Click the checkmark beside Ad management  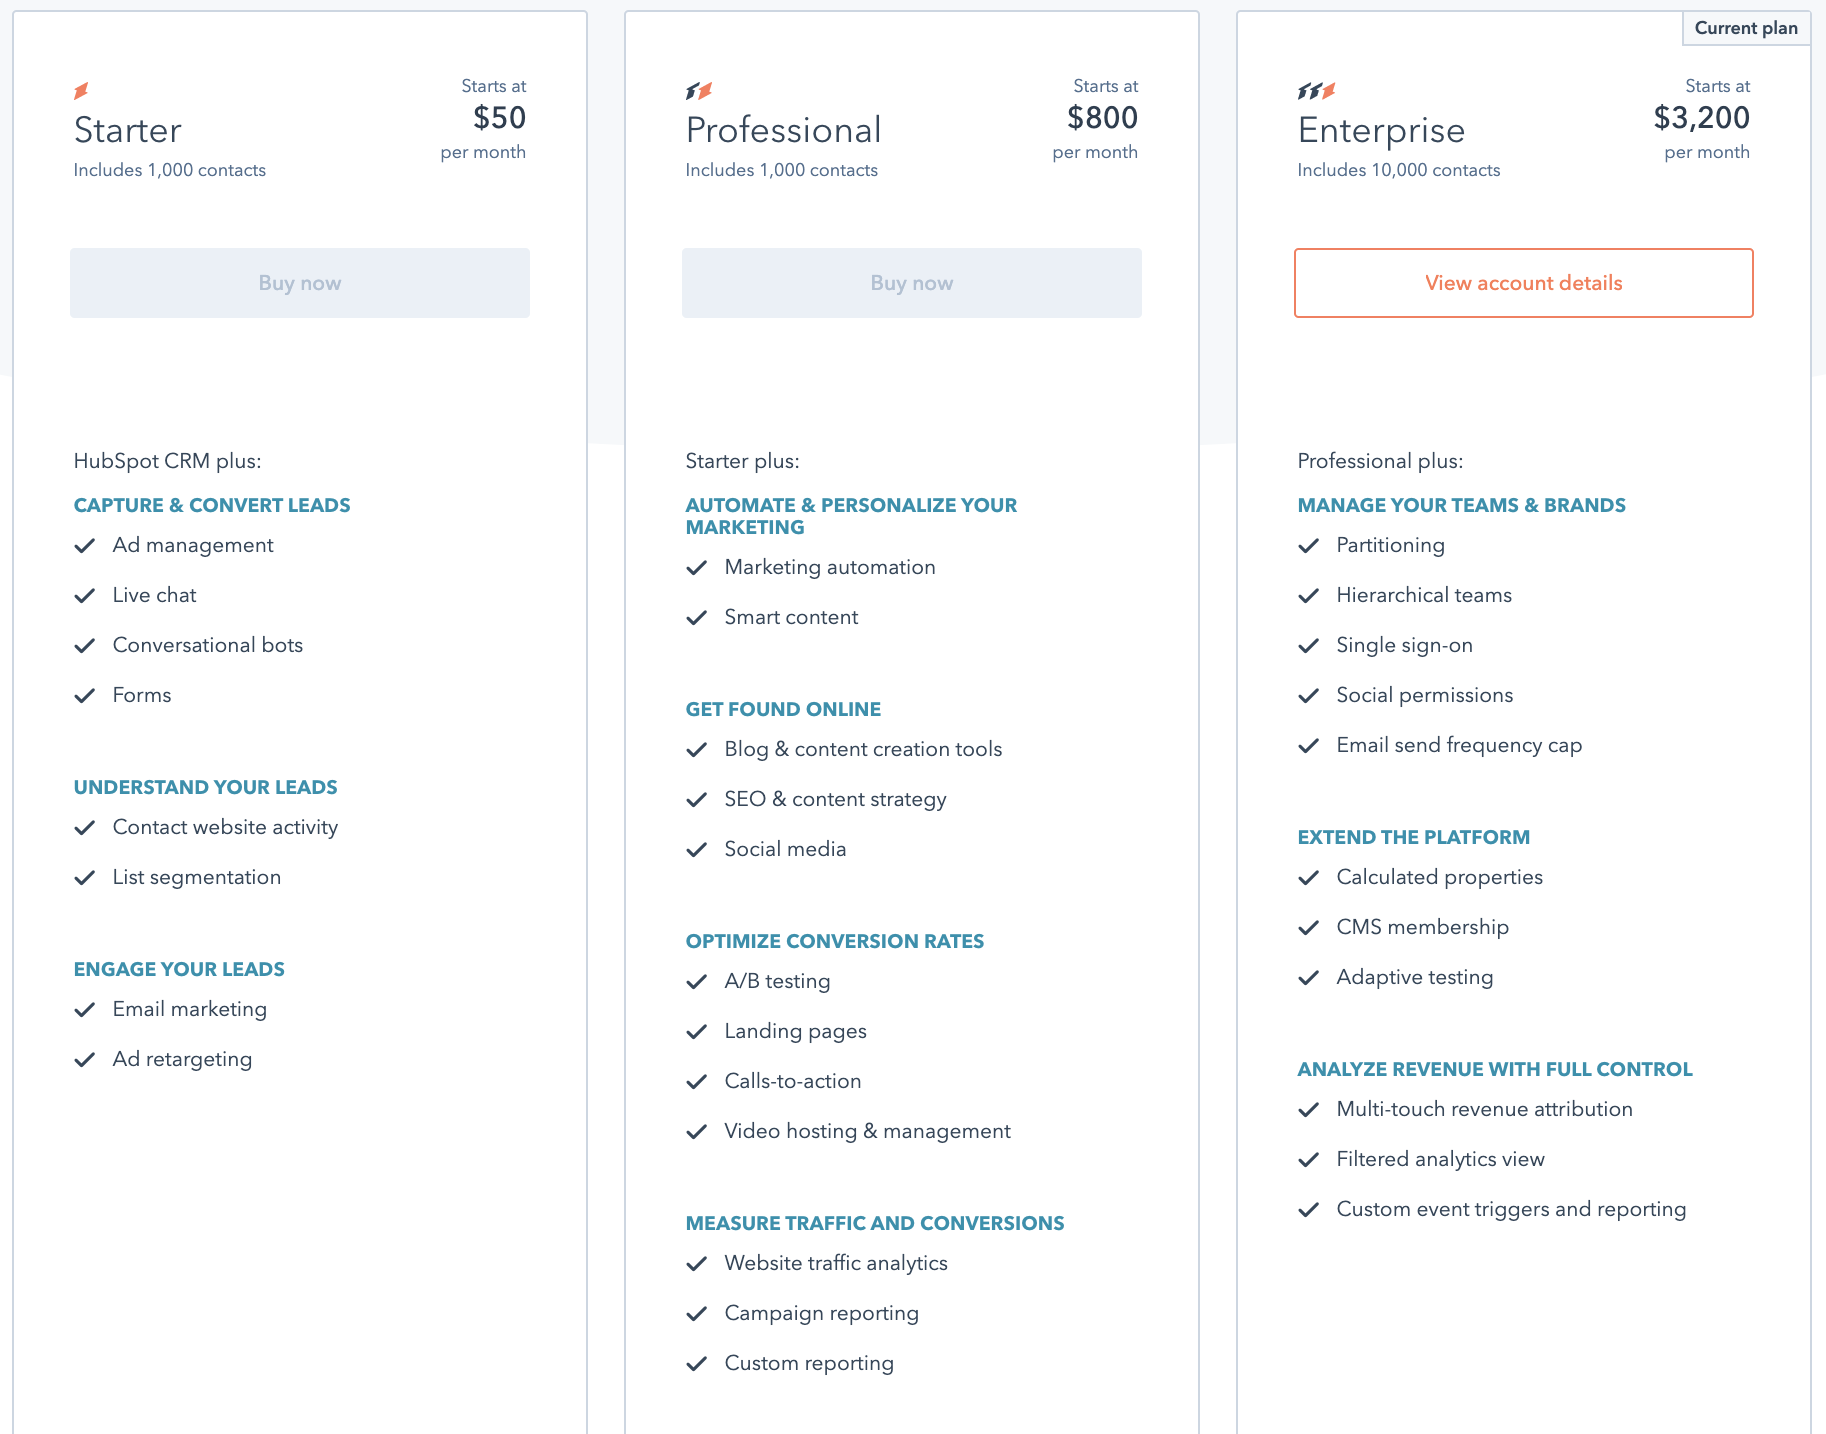[85, 546]
